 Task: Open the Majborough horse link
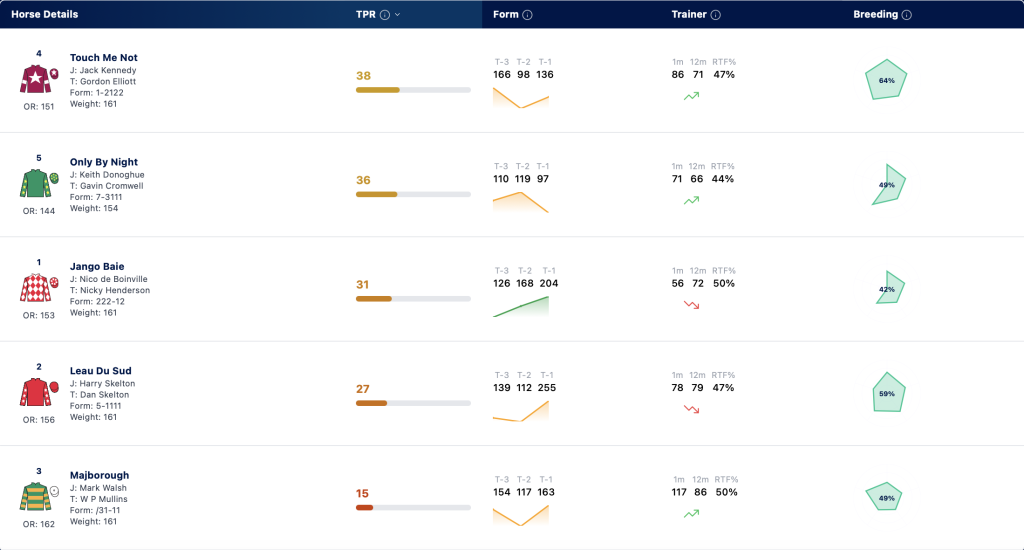[x=99, y=475]
